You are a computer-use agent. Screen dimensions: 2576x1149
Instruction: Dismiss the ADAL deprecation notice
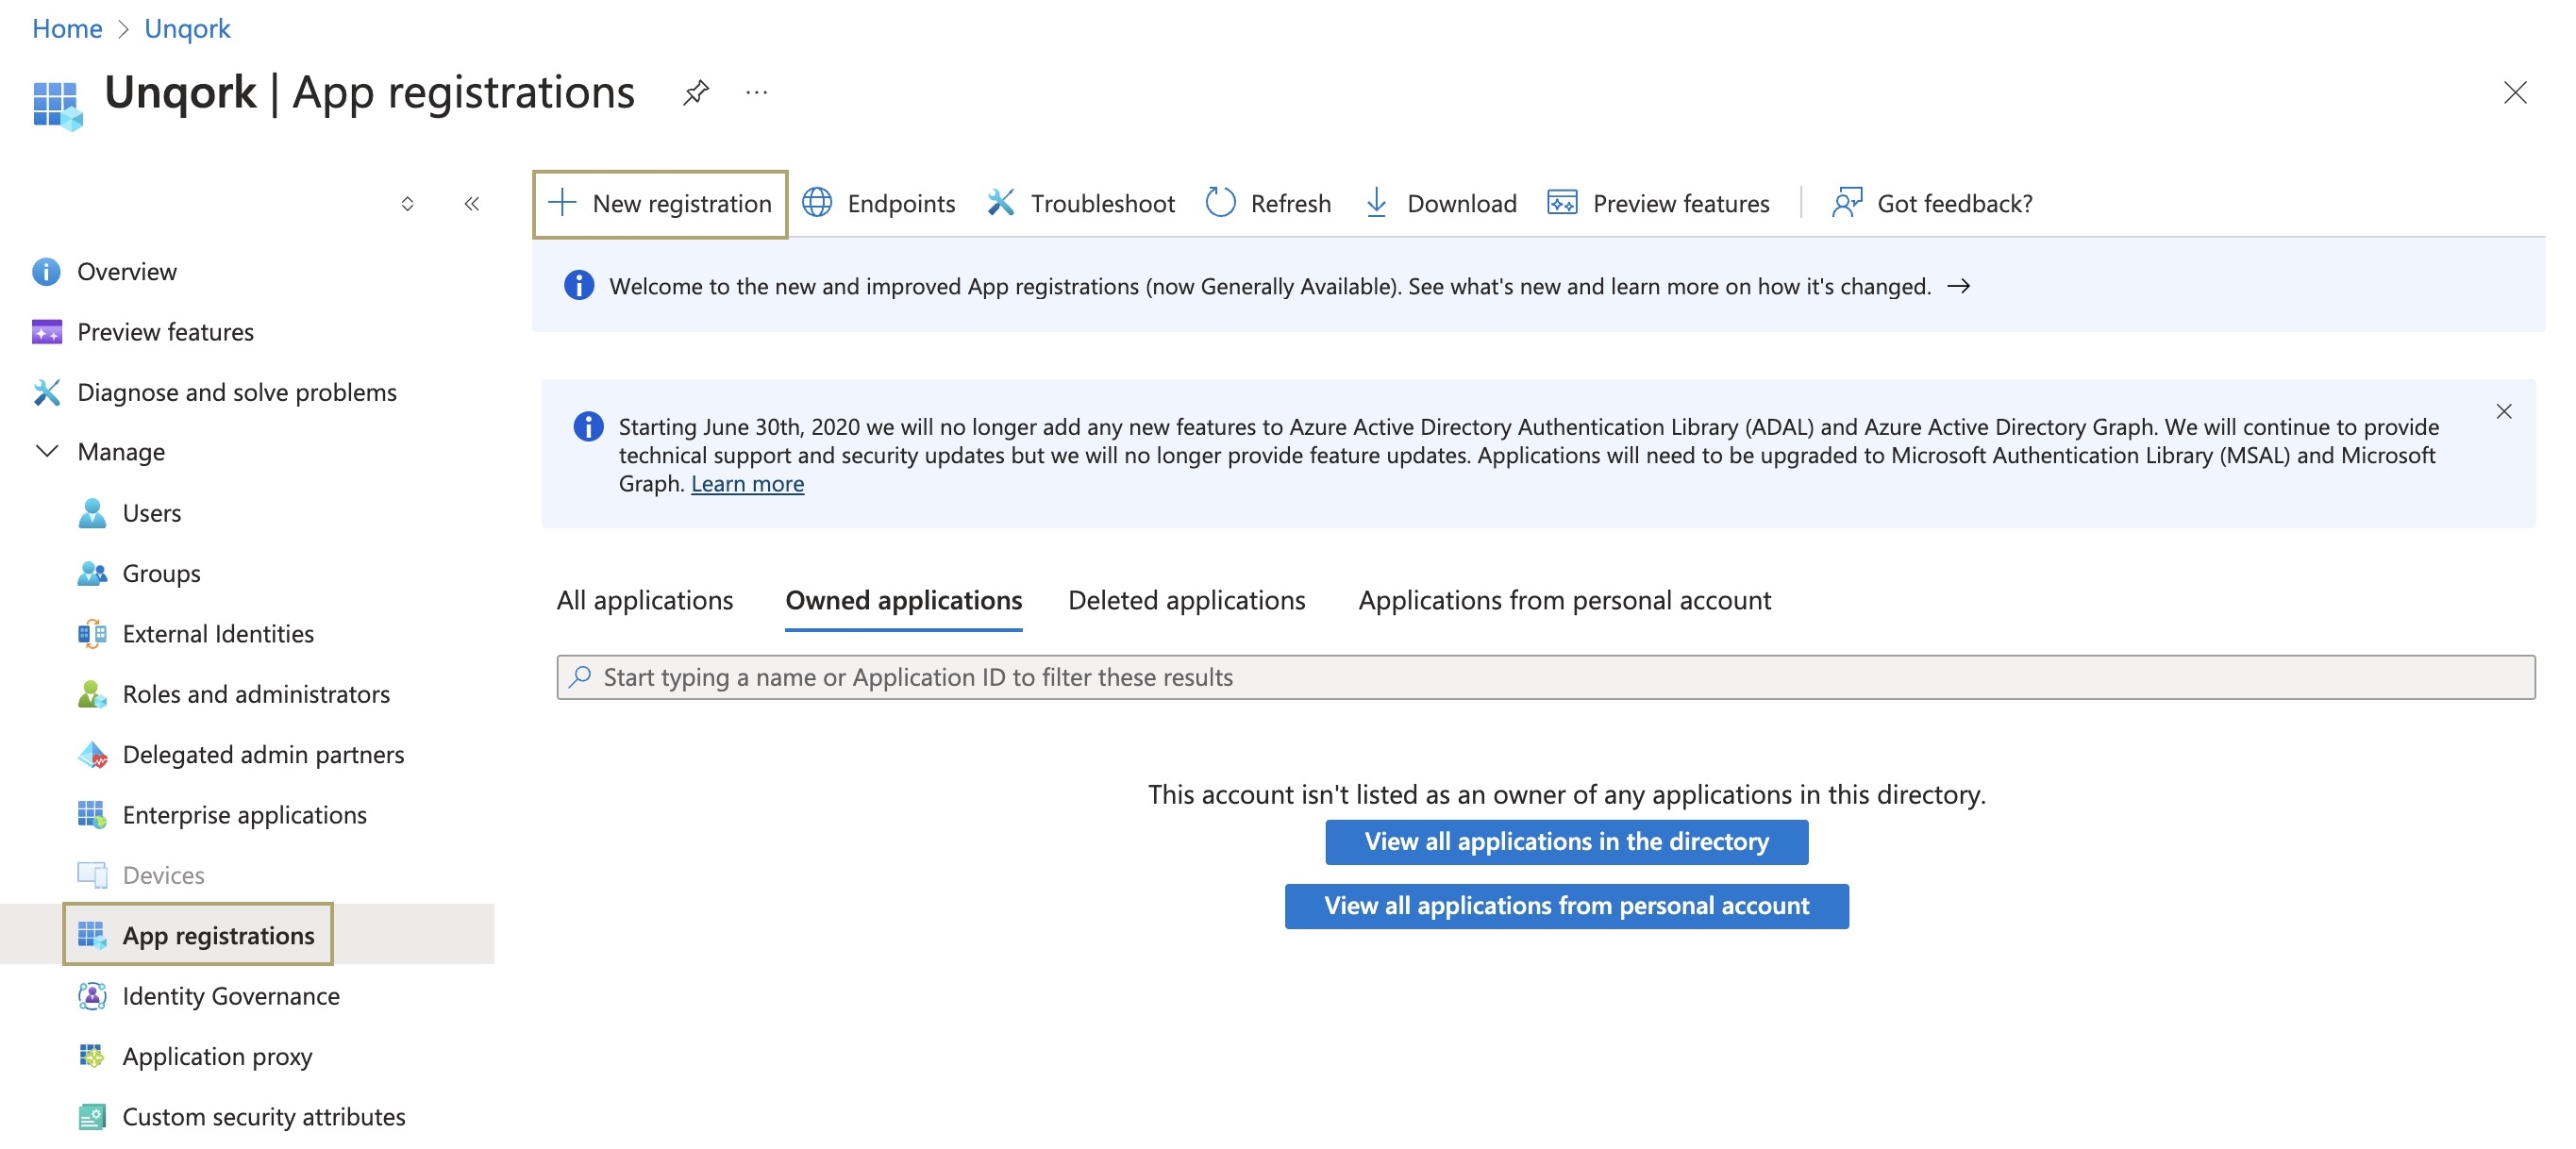(2503, 412)
